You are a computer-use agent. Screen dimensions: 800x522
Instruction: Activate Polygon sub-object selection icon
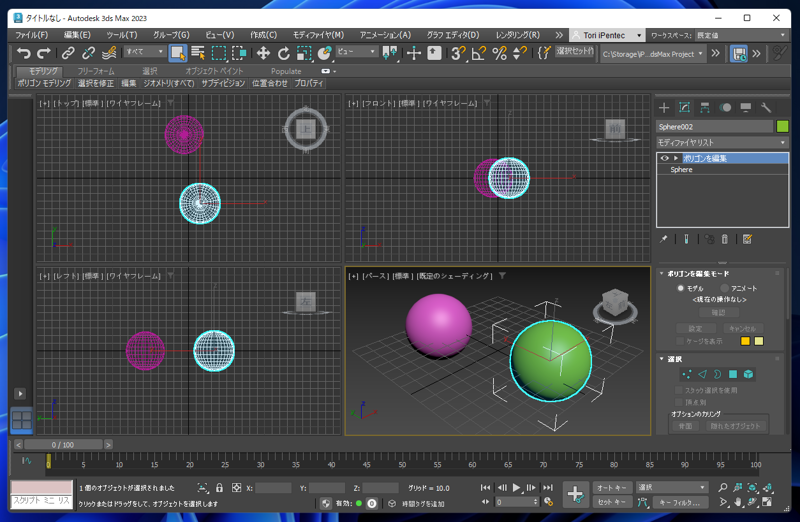click(x=733, y=374)
